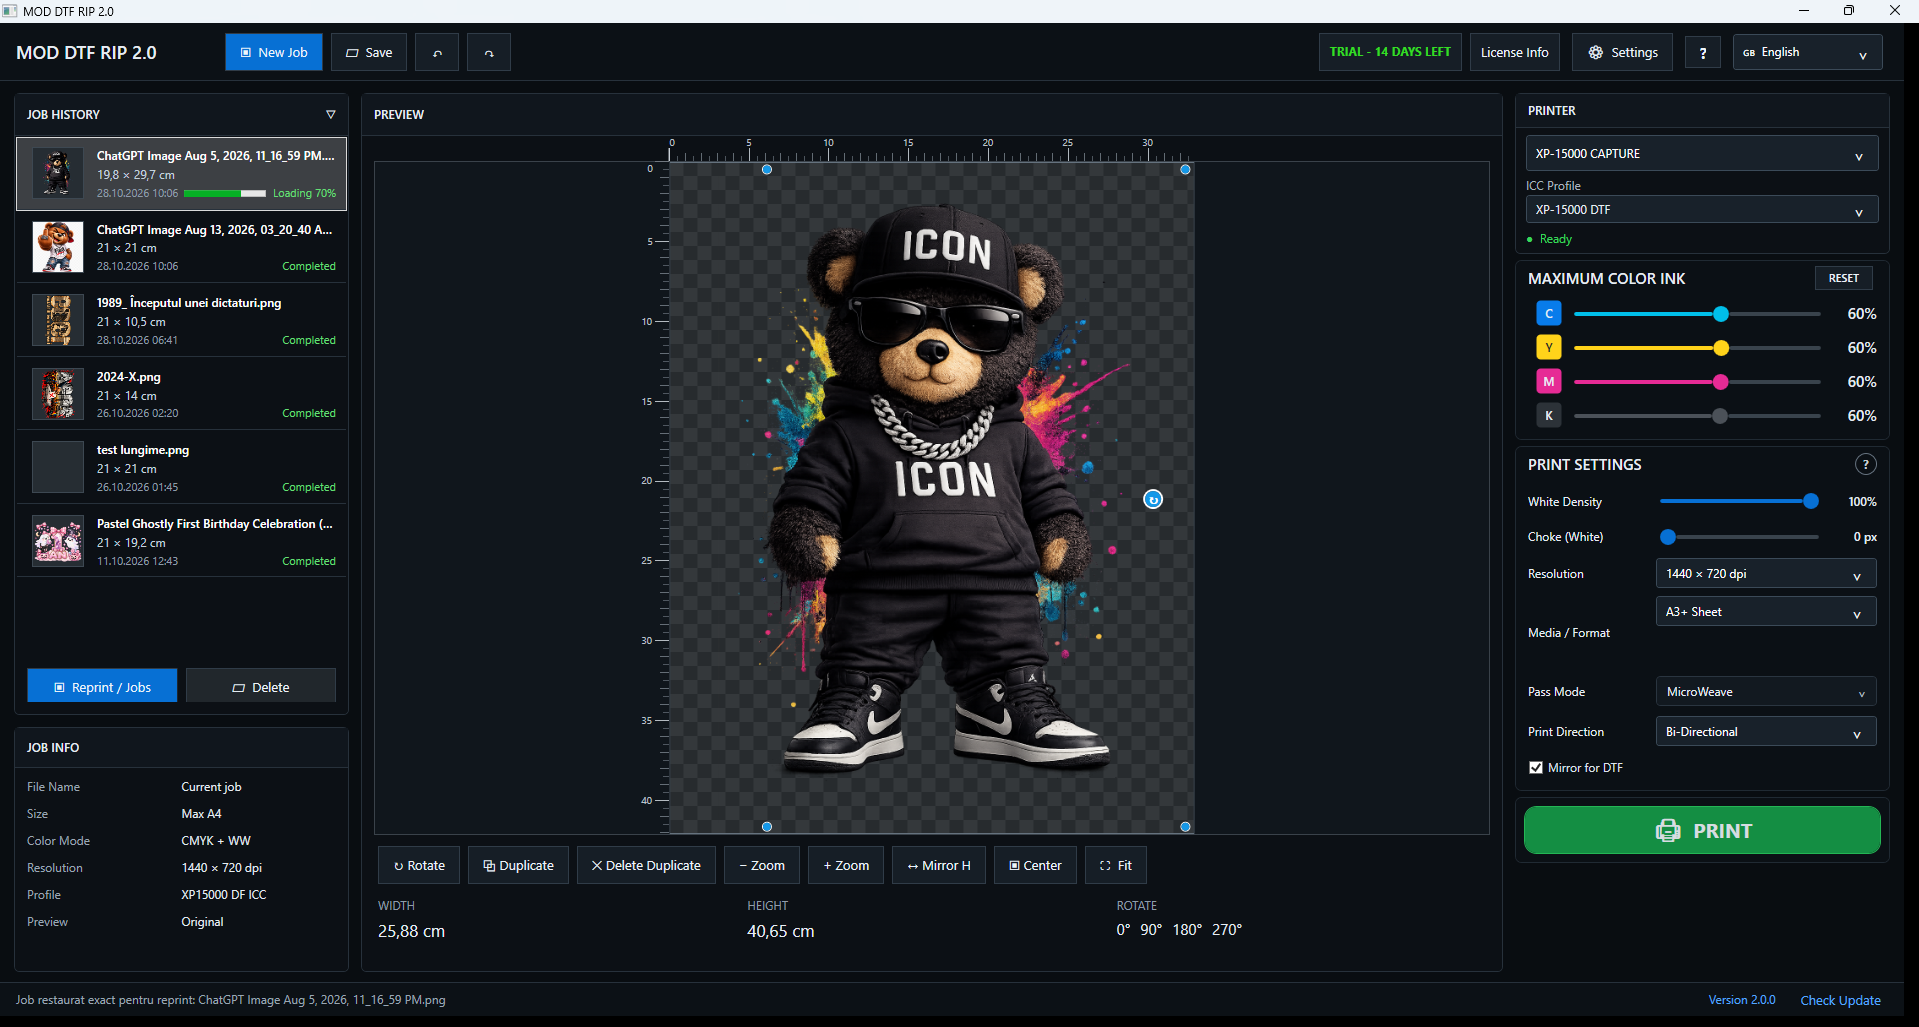Set rotation to 90°
The image size is (1919, 1027).
1151,930
